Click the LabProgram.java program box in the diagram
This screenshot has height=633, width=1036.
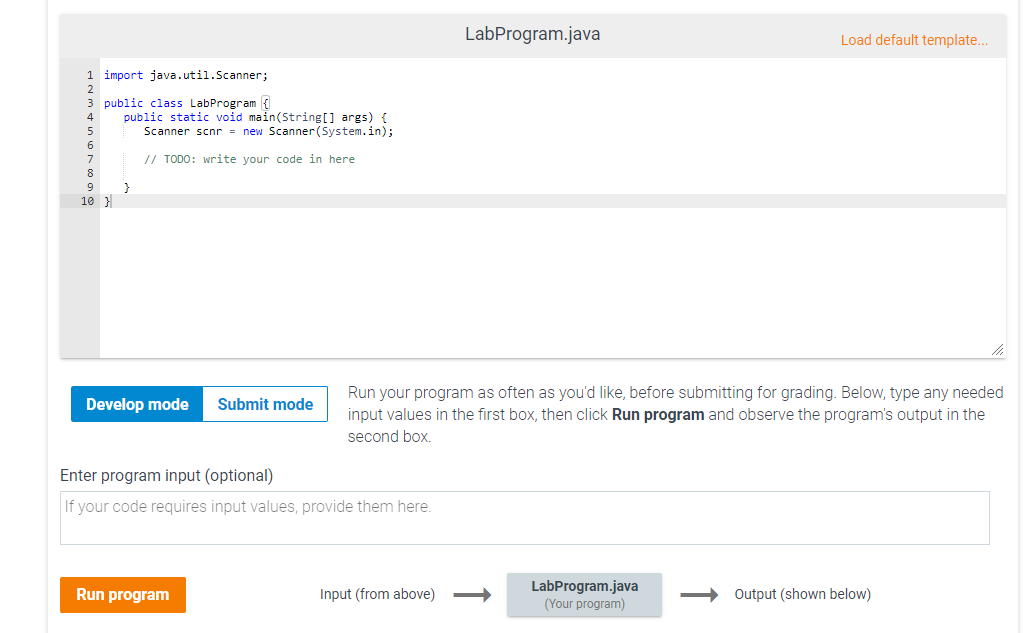click(584, 594)
